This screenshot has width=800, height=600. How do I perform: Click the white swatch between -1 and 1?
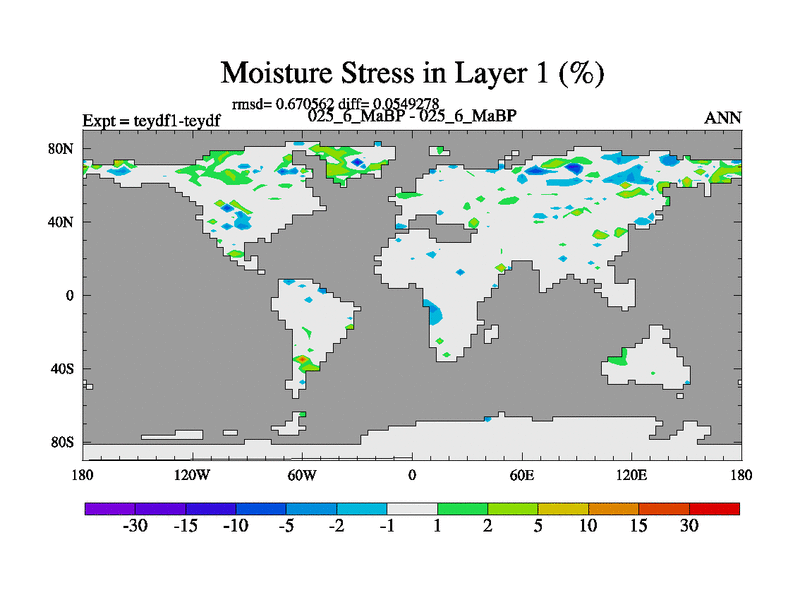(412, 509)
